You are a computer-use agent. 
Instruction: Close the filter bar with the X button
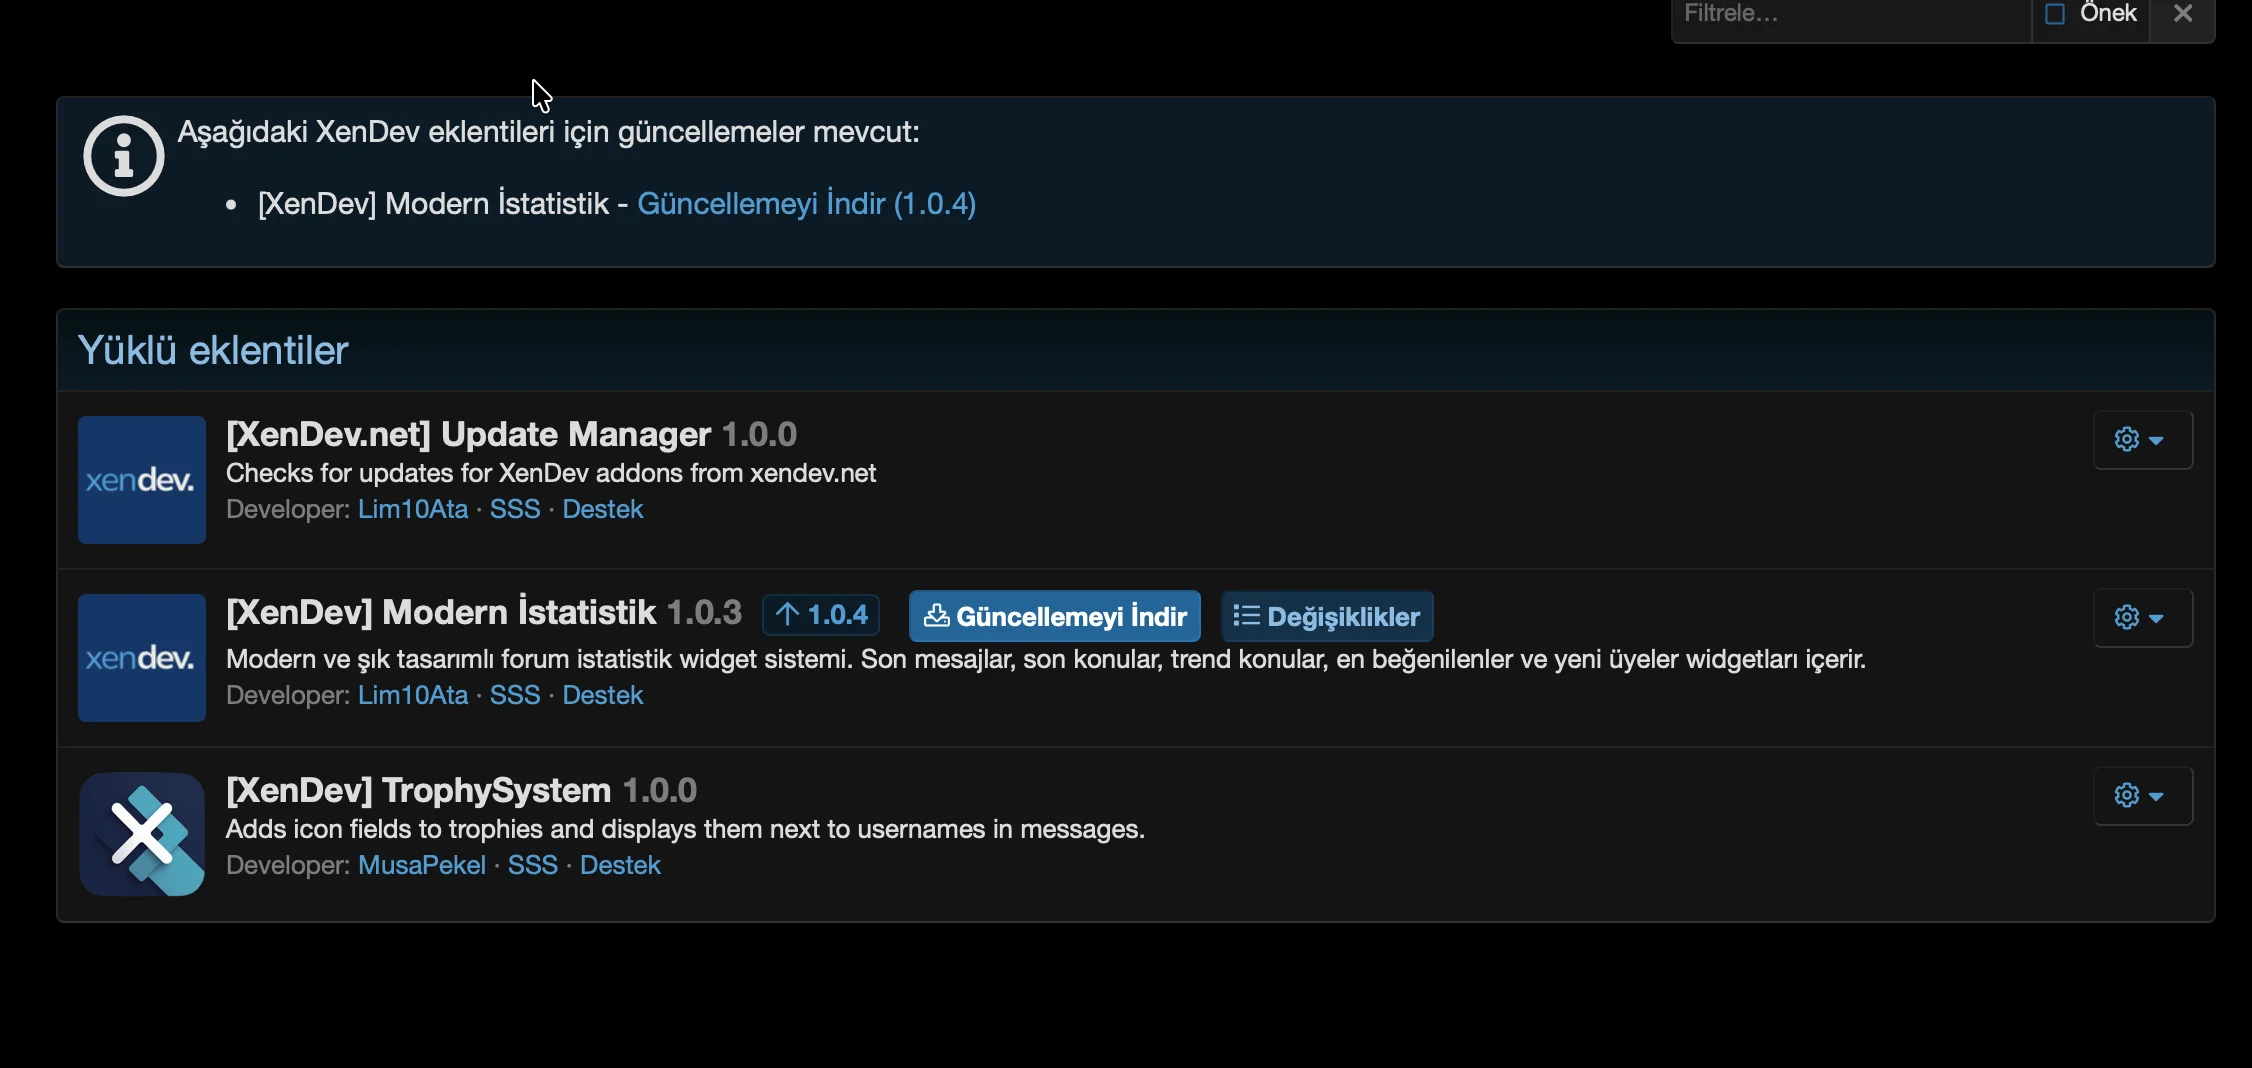(x=2182, y=13)
